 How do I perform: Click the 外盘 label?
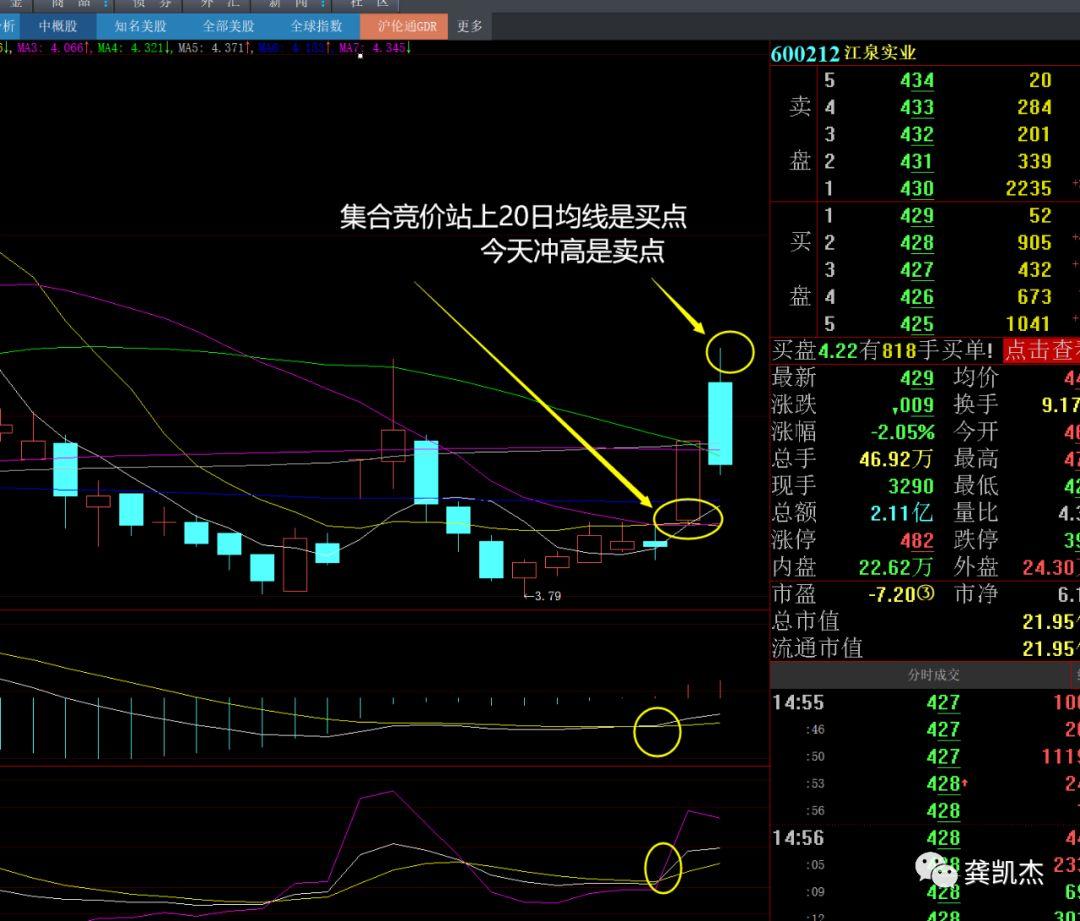(976, 567)
